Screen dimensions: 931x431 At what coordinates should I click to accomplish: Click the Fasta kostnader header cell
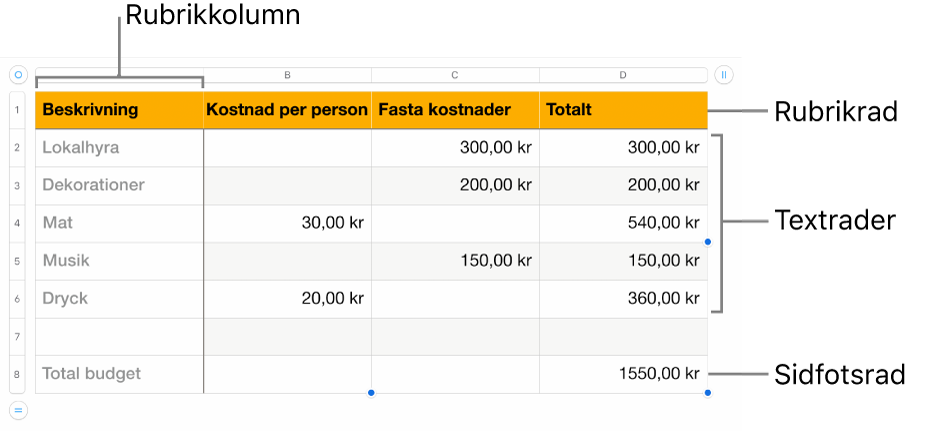pyautogui.click(x=455, y=110)
